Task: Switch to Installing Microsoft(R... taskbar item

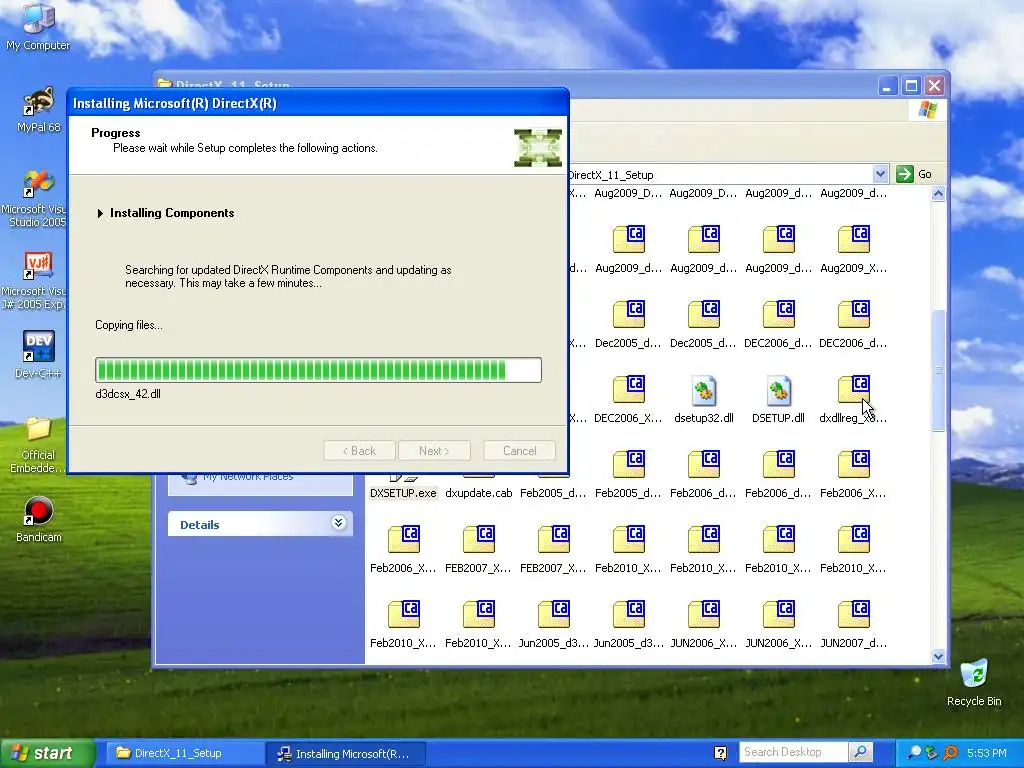Action: 346,754
